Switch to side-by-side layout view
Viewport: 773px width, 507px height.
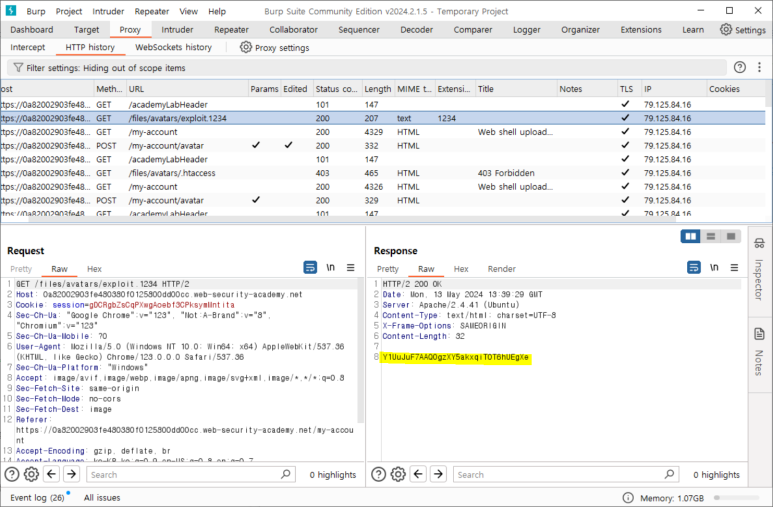(x=690, y=237)
